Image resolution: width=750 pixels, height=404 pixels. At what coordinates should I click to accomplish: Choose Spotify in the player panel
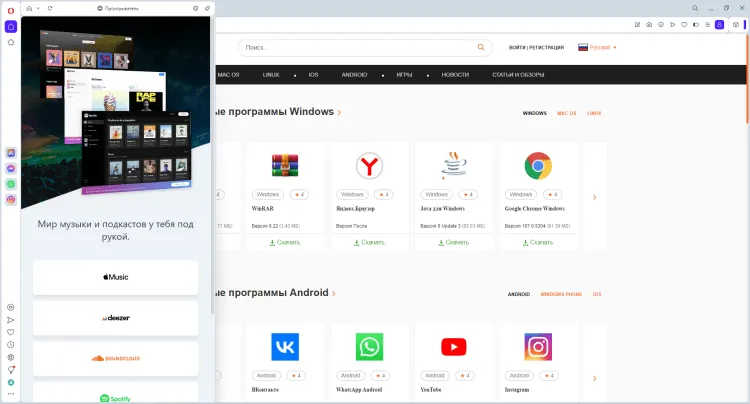pos(115,393)
